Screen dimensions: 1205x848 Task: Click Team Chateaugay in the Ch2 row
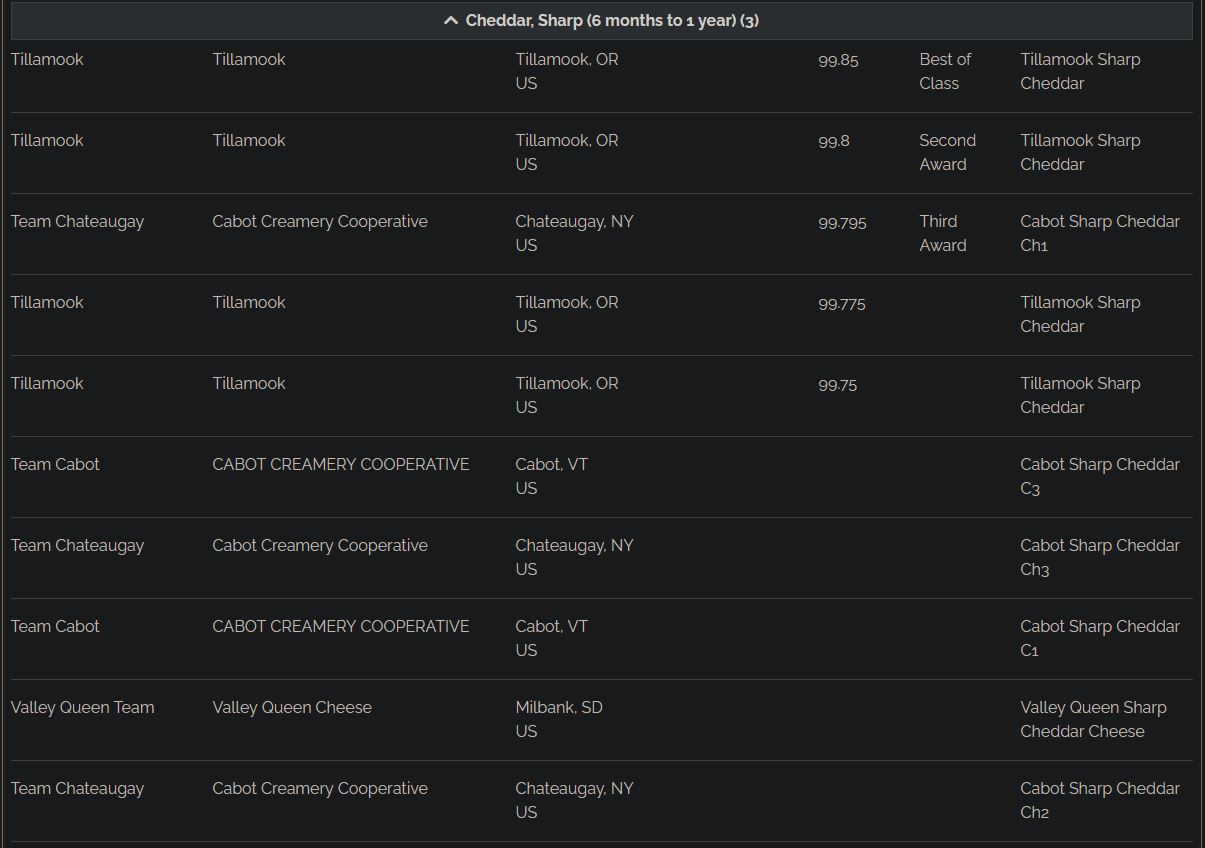(77, 788)
